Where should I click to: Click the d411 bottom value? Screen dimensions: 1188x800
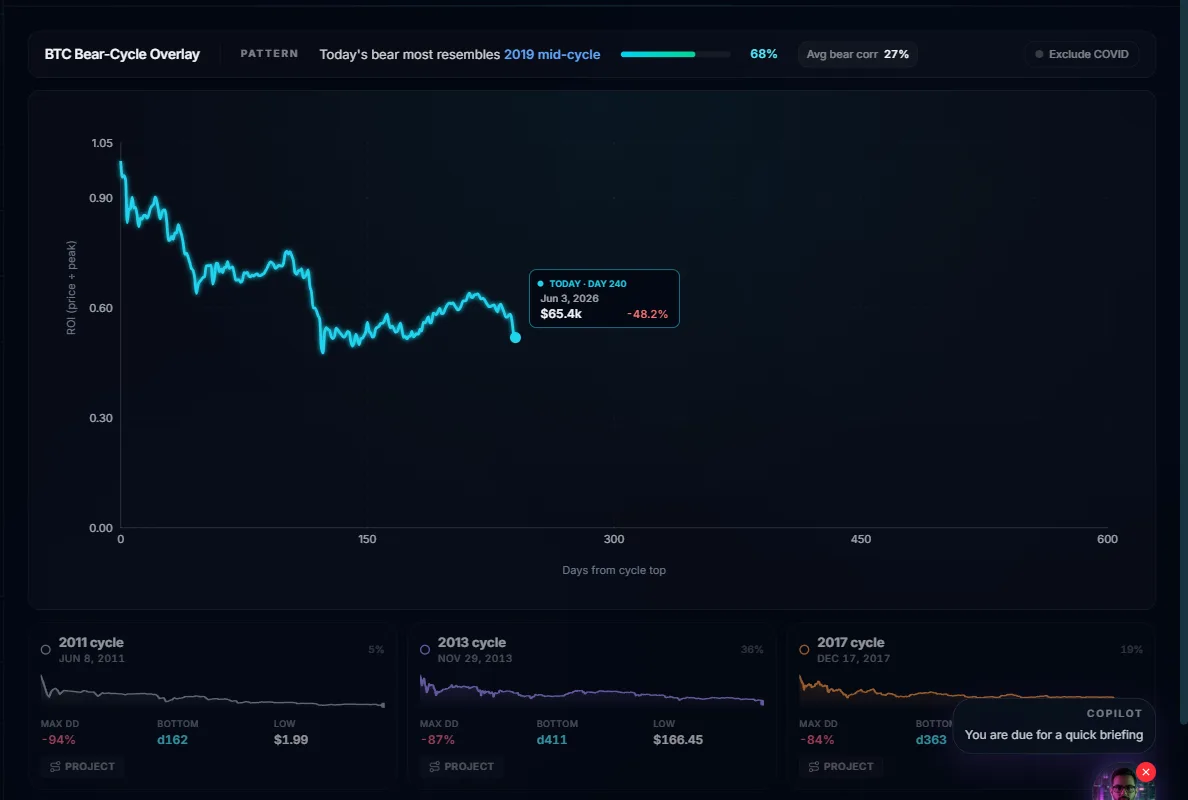coord(552,740)
